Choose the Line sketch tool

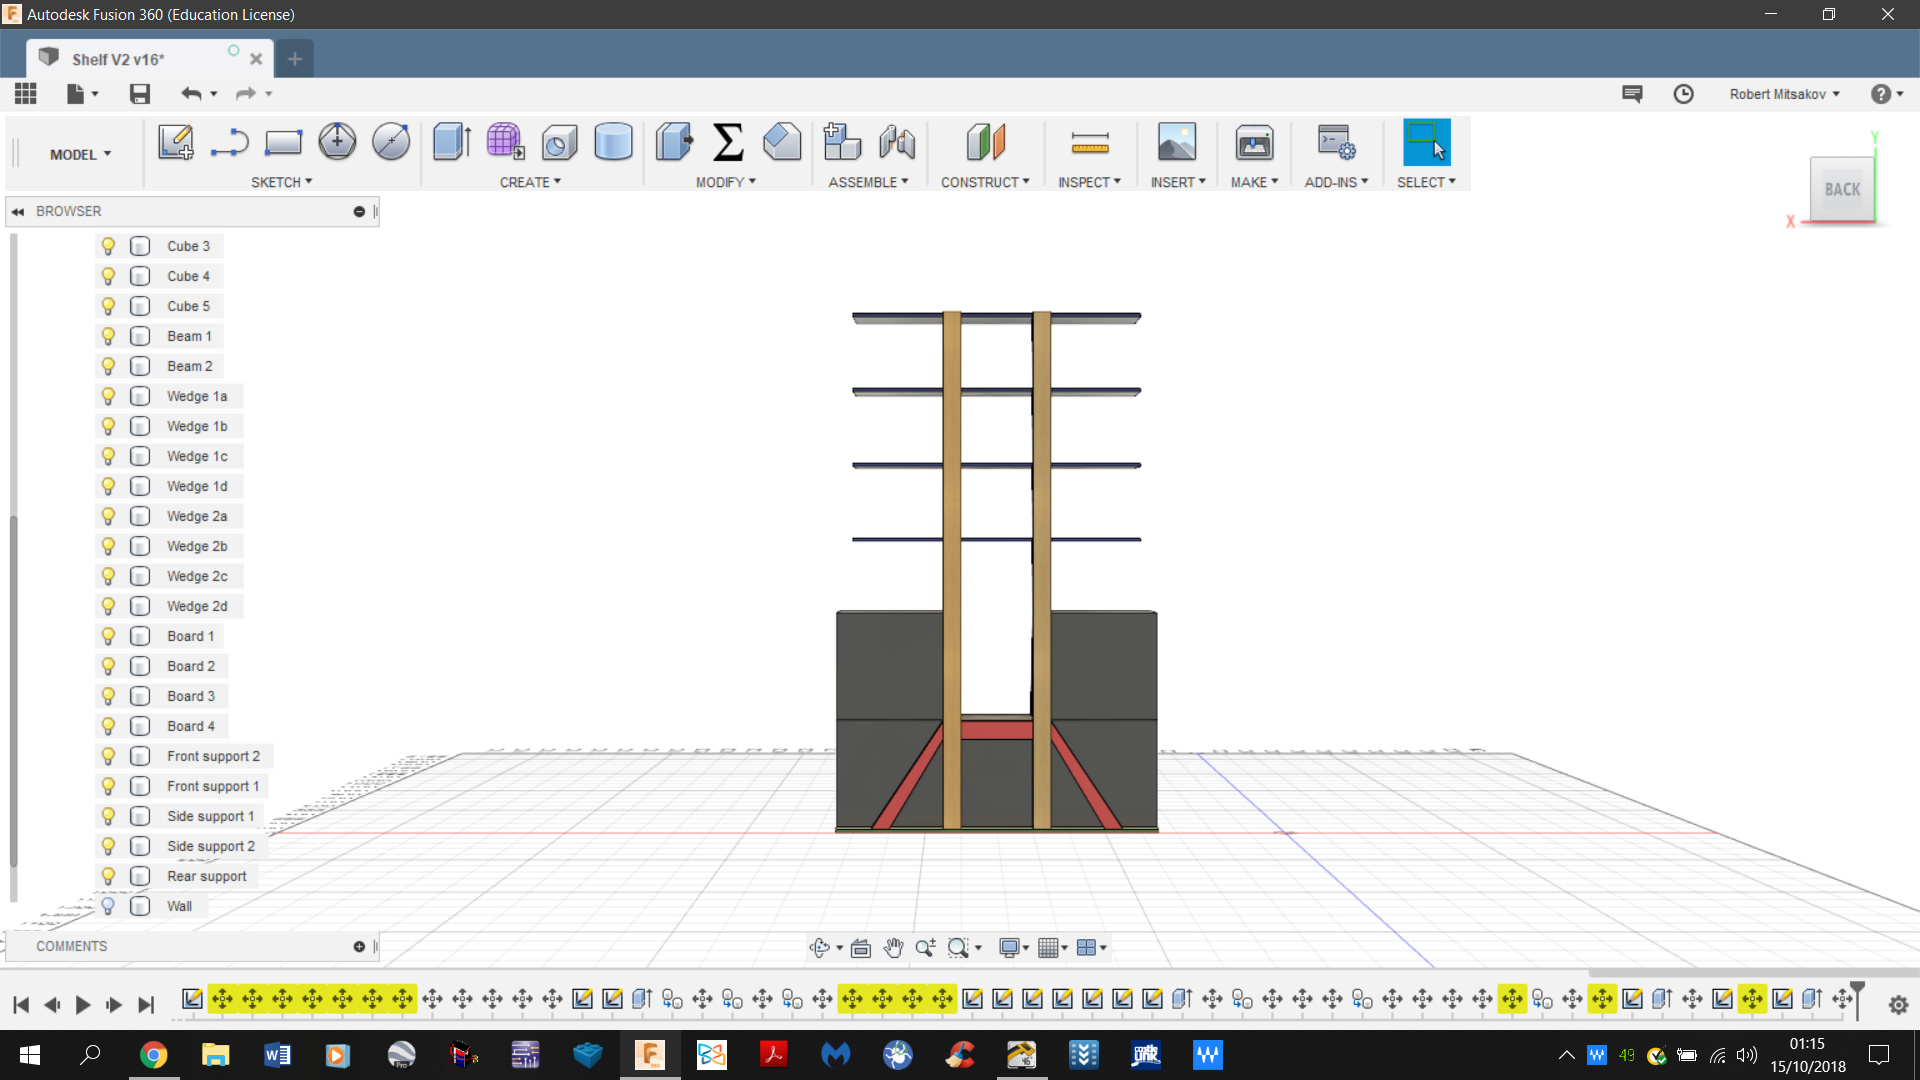(x=229, y=142)
